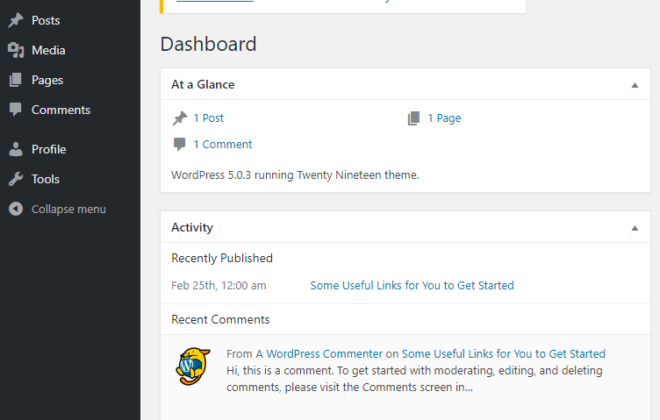The image size is (660, 420).
Task: Collapse the Activity panel
Action: coord(635,229)
